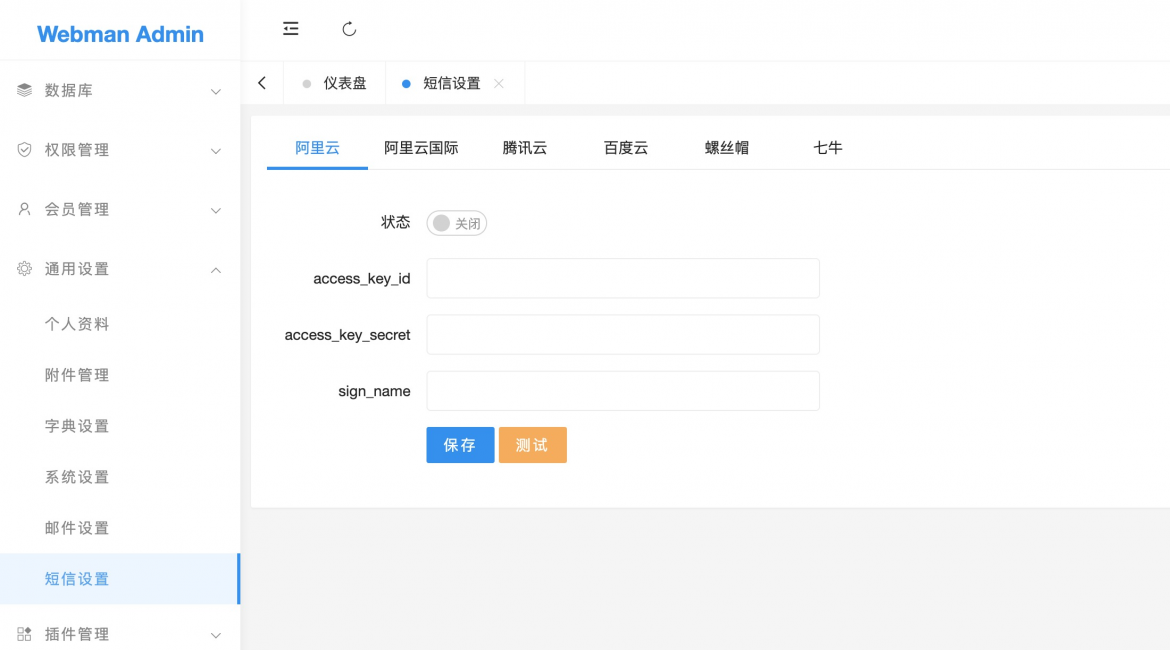Switch to the 阿里云国际 tab
Image resolution: width=1170 pixels, height=650 pixels.
(421, 148)
